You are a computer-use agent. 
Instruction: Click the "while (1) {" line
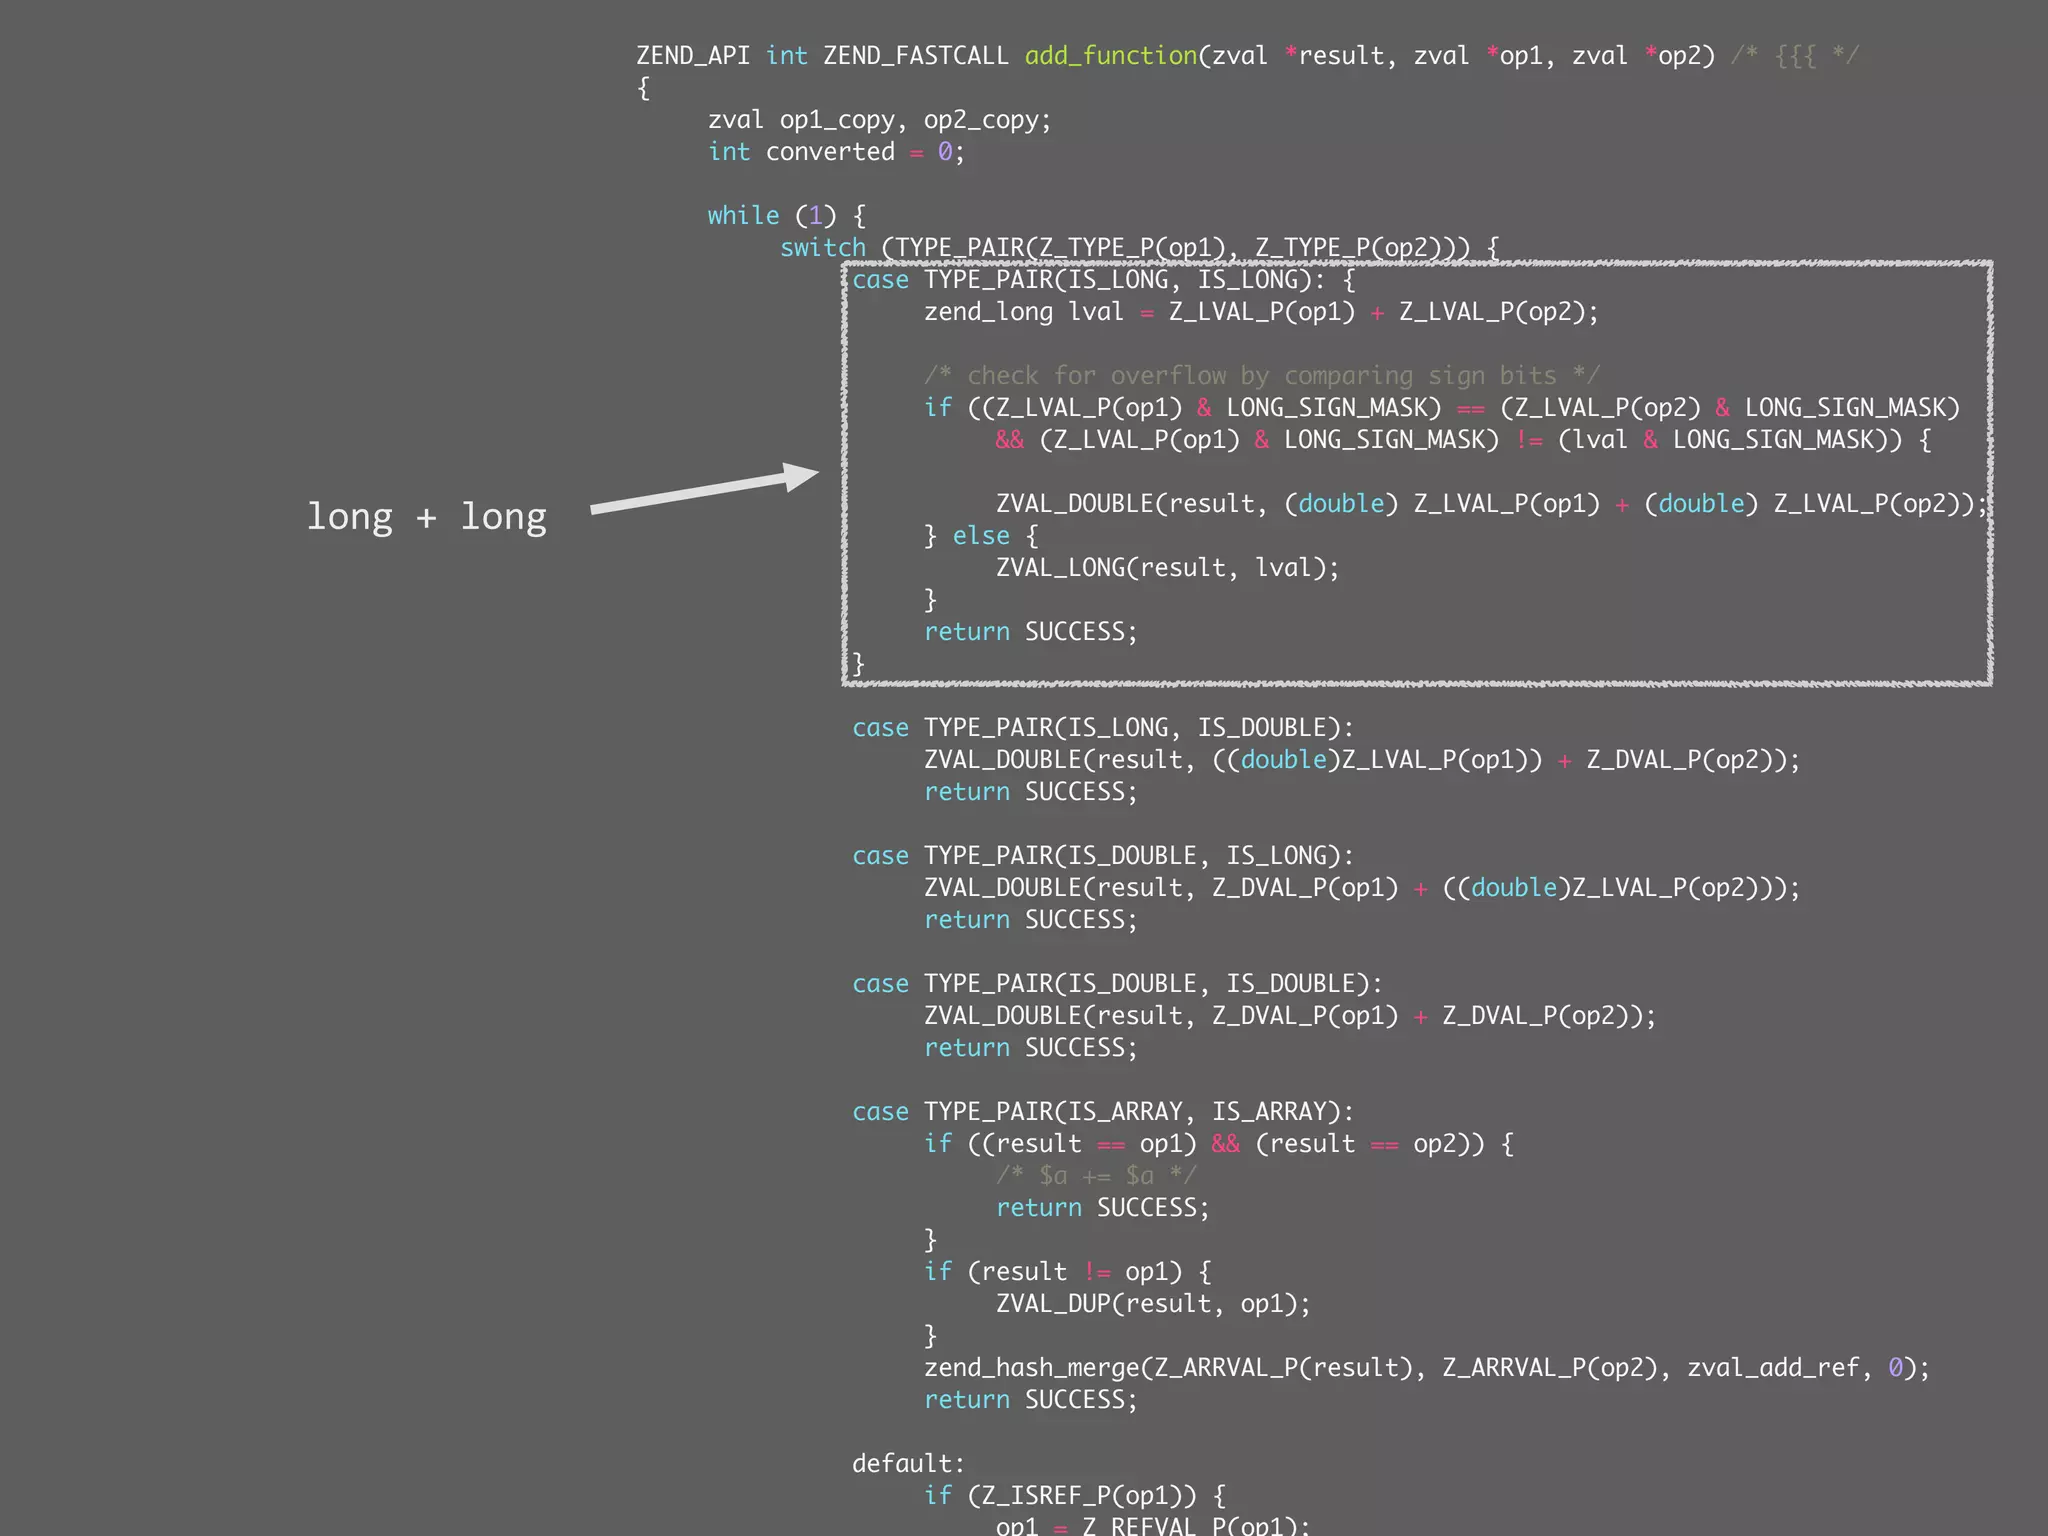786,216
